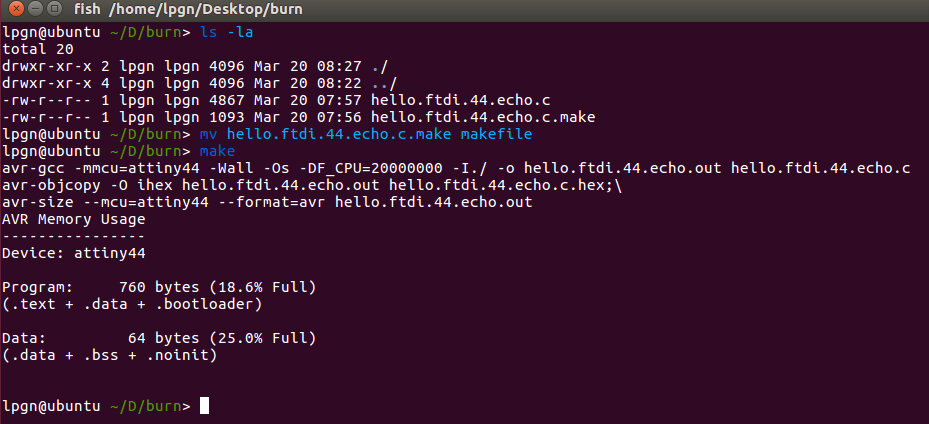Viewport: 929px width, 424px height.
Task: Close the fish terminal window
Action: 16,9
